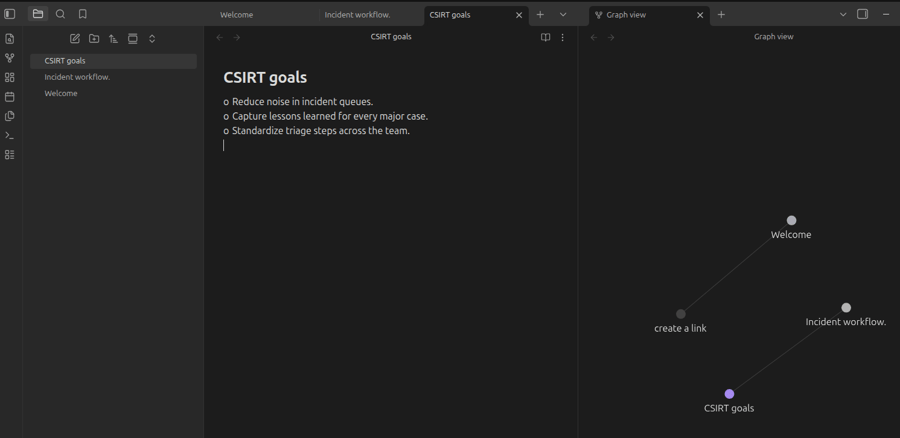
Task: Click the line 'Reduce noise in incident queues.'
Action: point(302,102)
